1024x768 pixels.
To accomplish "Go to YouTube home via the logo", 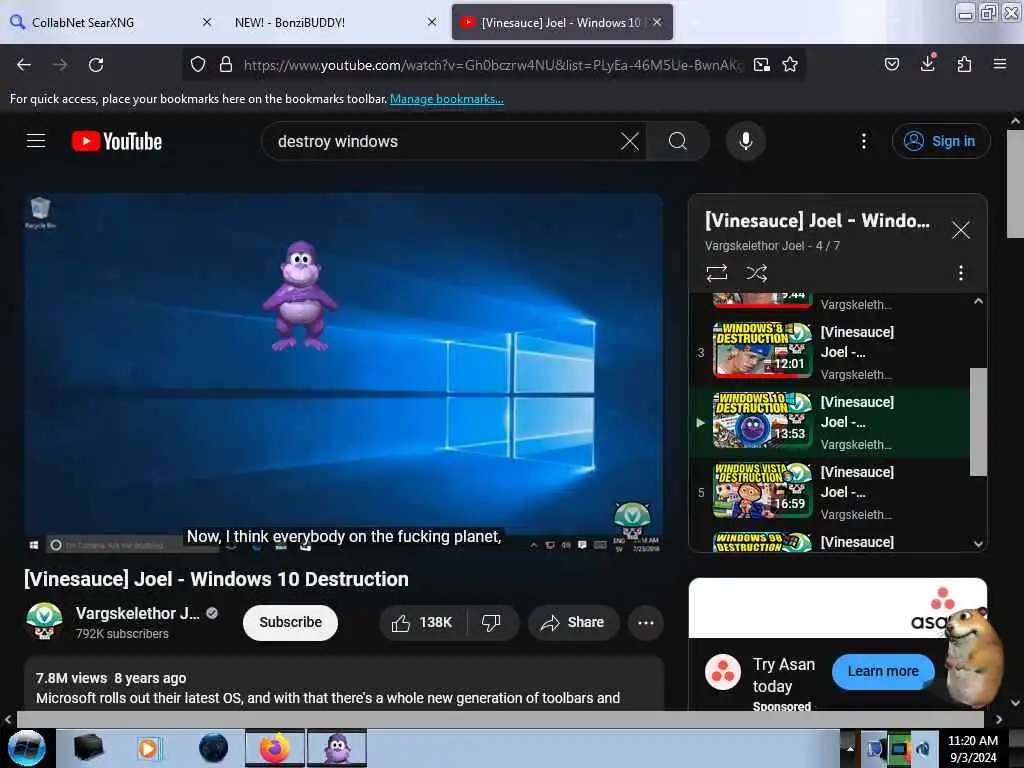I will click(117, 141).
